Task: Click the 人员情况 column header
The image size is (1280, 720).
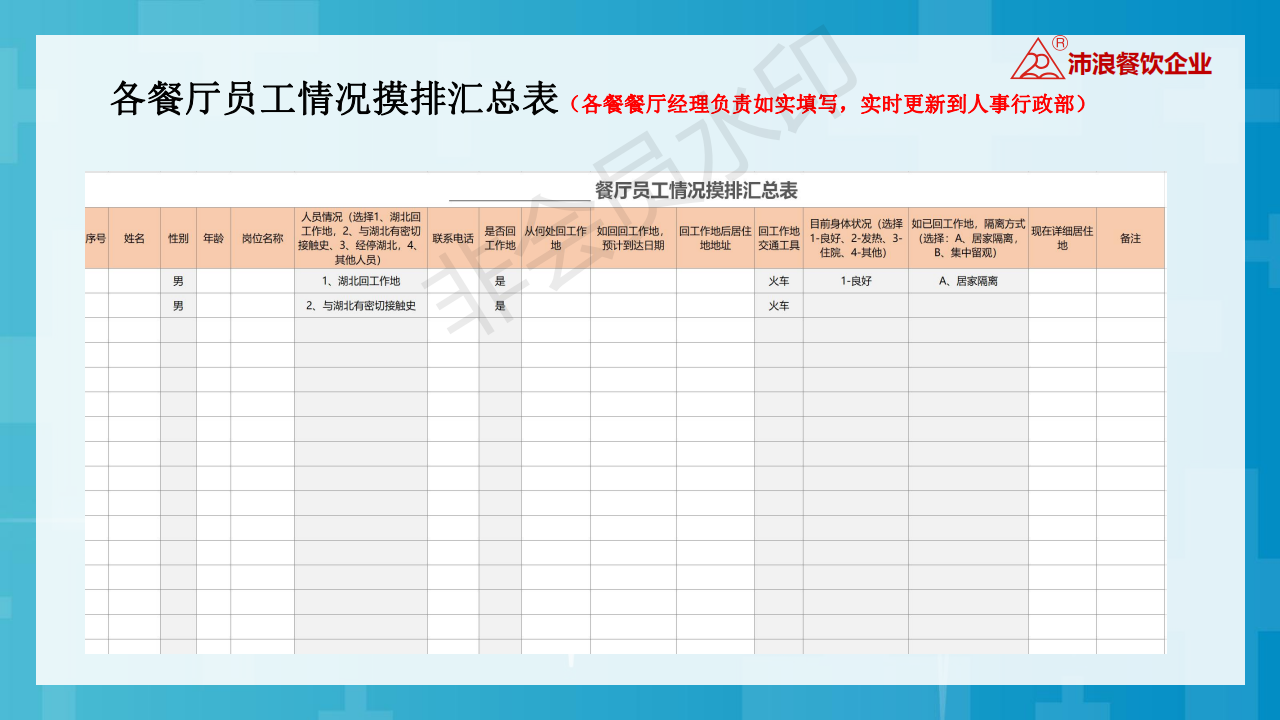Action: (x=361, y=238)
